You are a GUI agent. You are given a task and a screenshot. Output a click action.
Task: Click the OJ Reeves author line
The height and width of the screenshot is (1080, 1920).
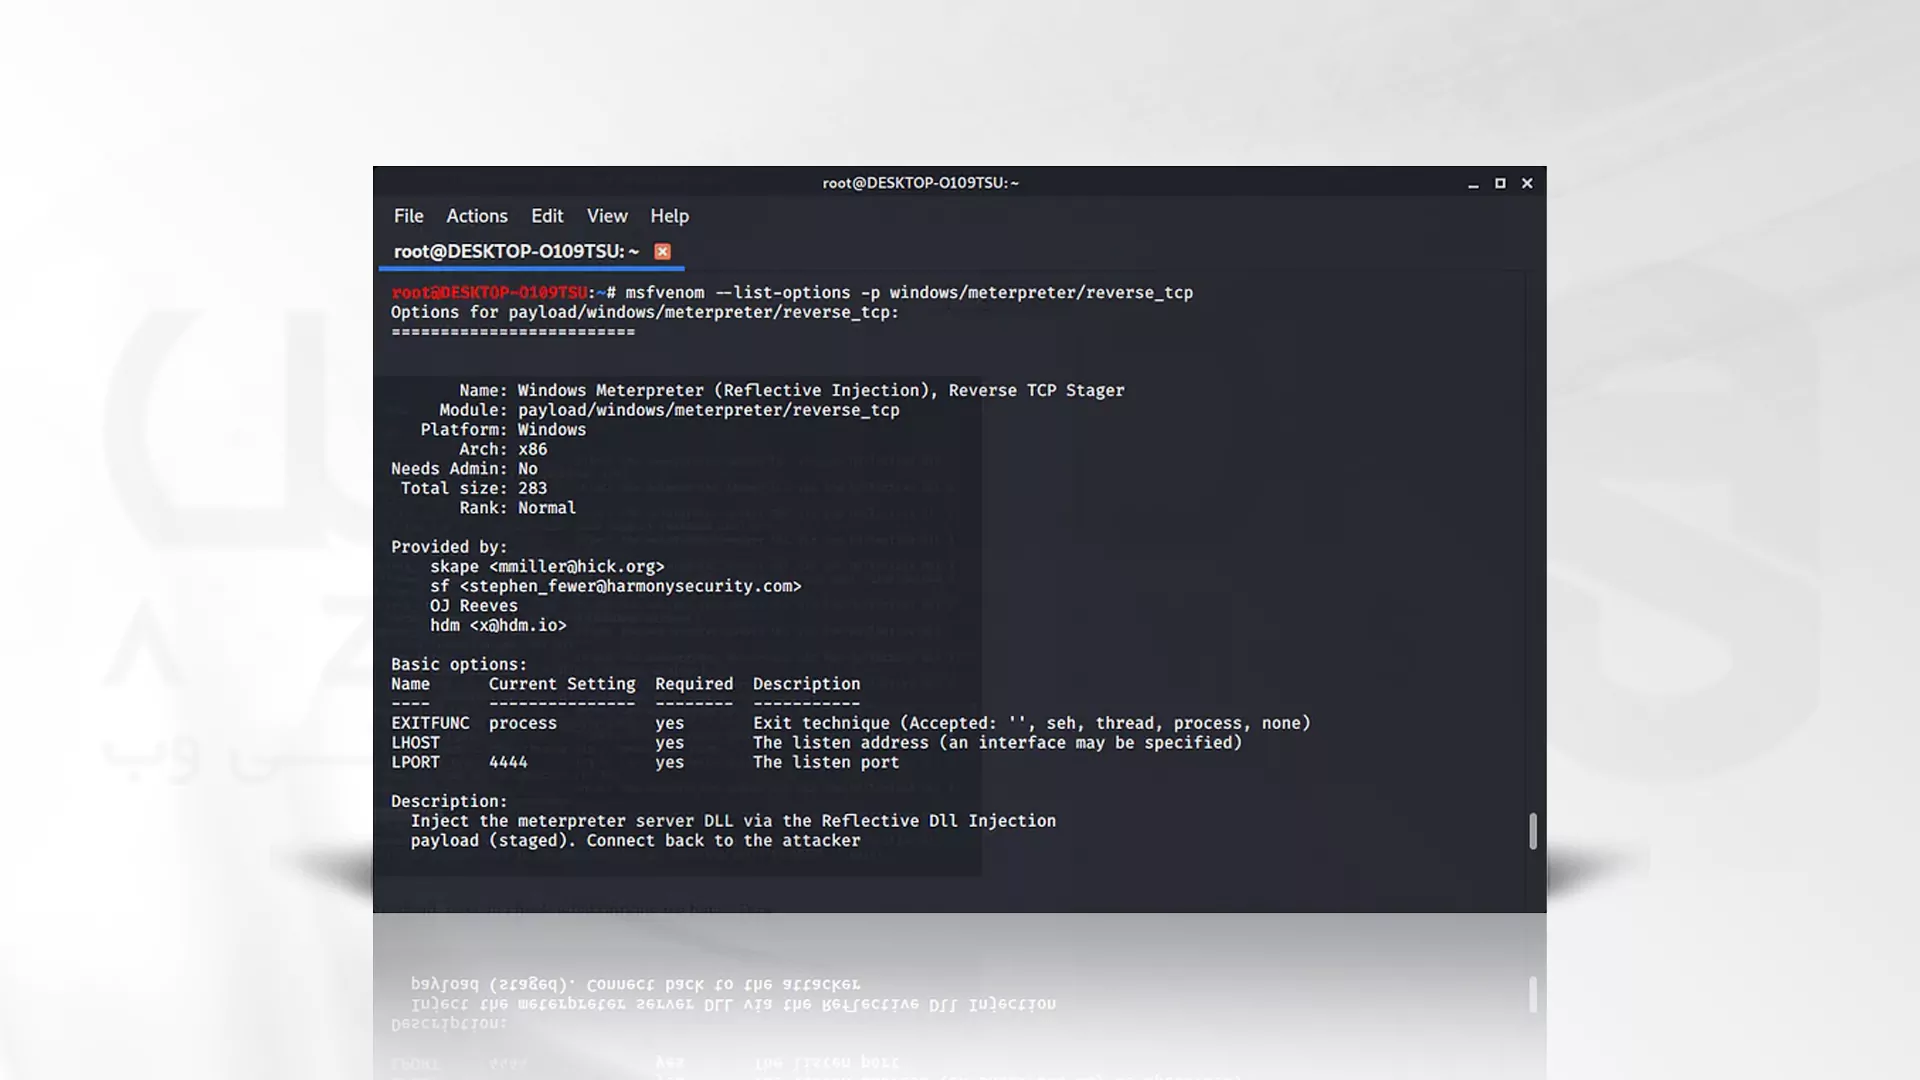click(474, 606)
